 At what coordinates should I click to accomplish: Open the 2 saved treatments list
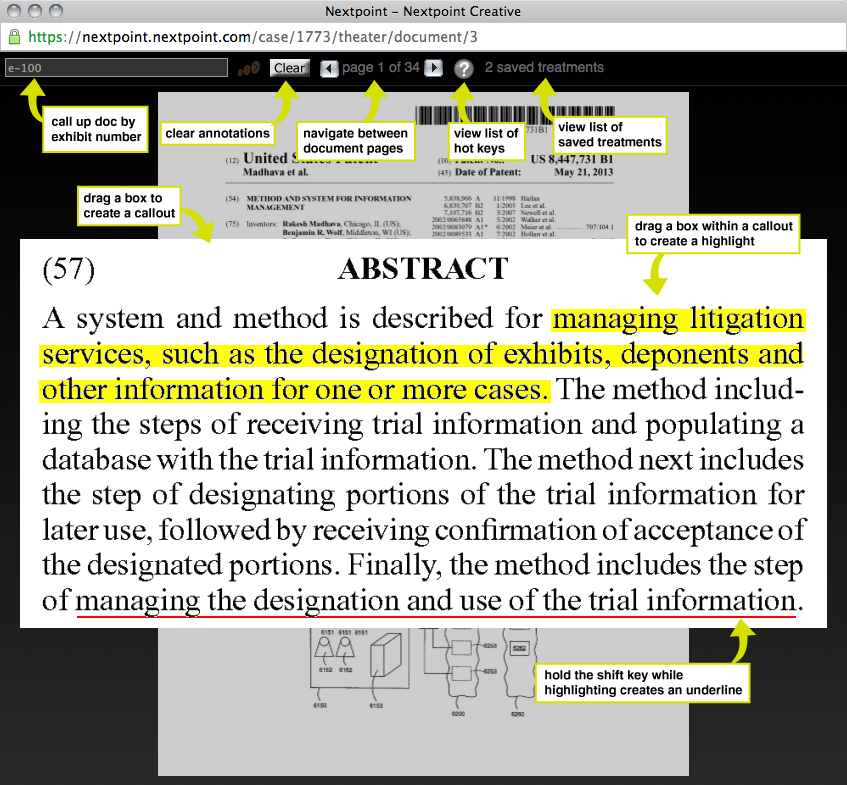tap(544, 68)
